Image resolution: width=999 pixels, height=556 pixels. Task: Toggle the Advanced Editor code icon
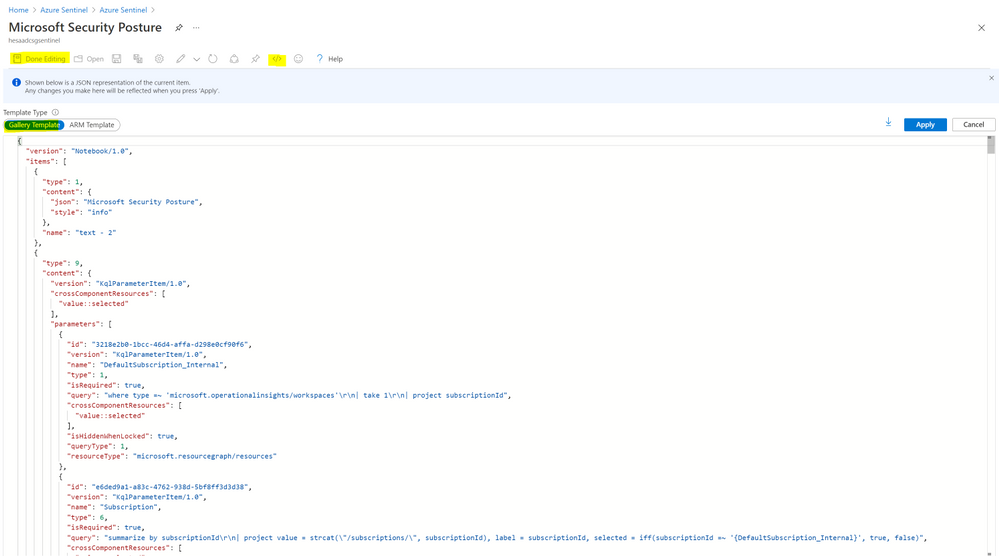pyautogui.click(x=277, y=59)
